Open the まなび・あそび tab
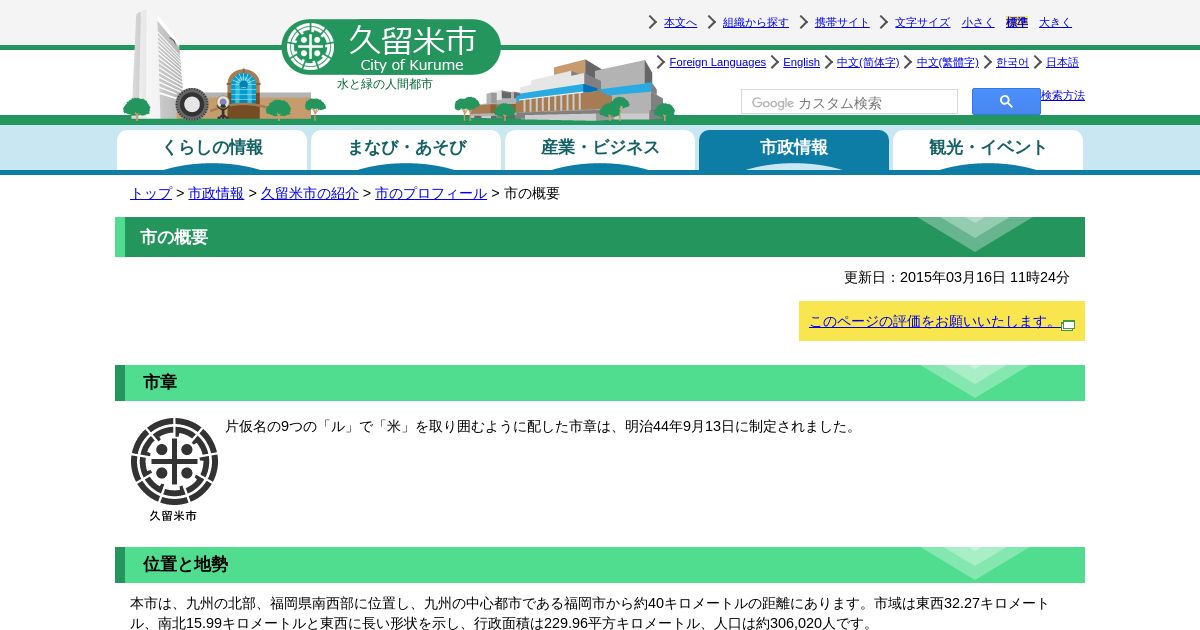The height and width of the screenshot is (630, 1200). click(x=406, y=150)
